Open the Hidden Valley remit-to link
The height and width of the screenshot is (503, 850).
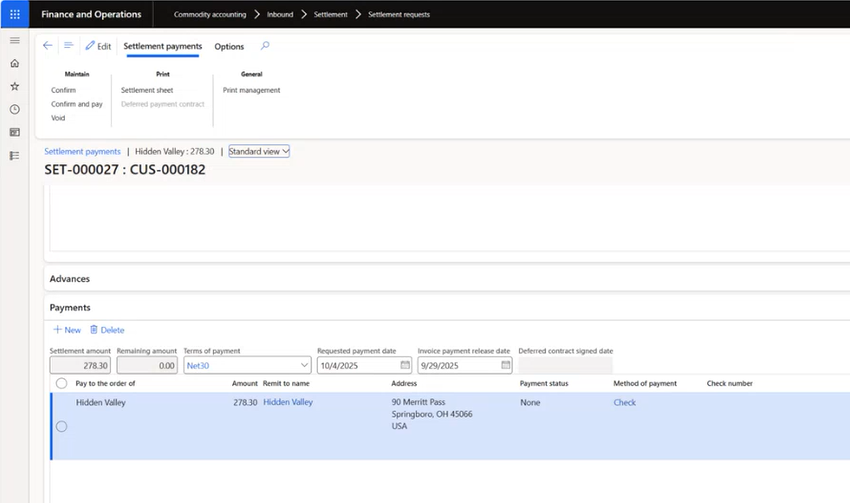288,402
